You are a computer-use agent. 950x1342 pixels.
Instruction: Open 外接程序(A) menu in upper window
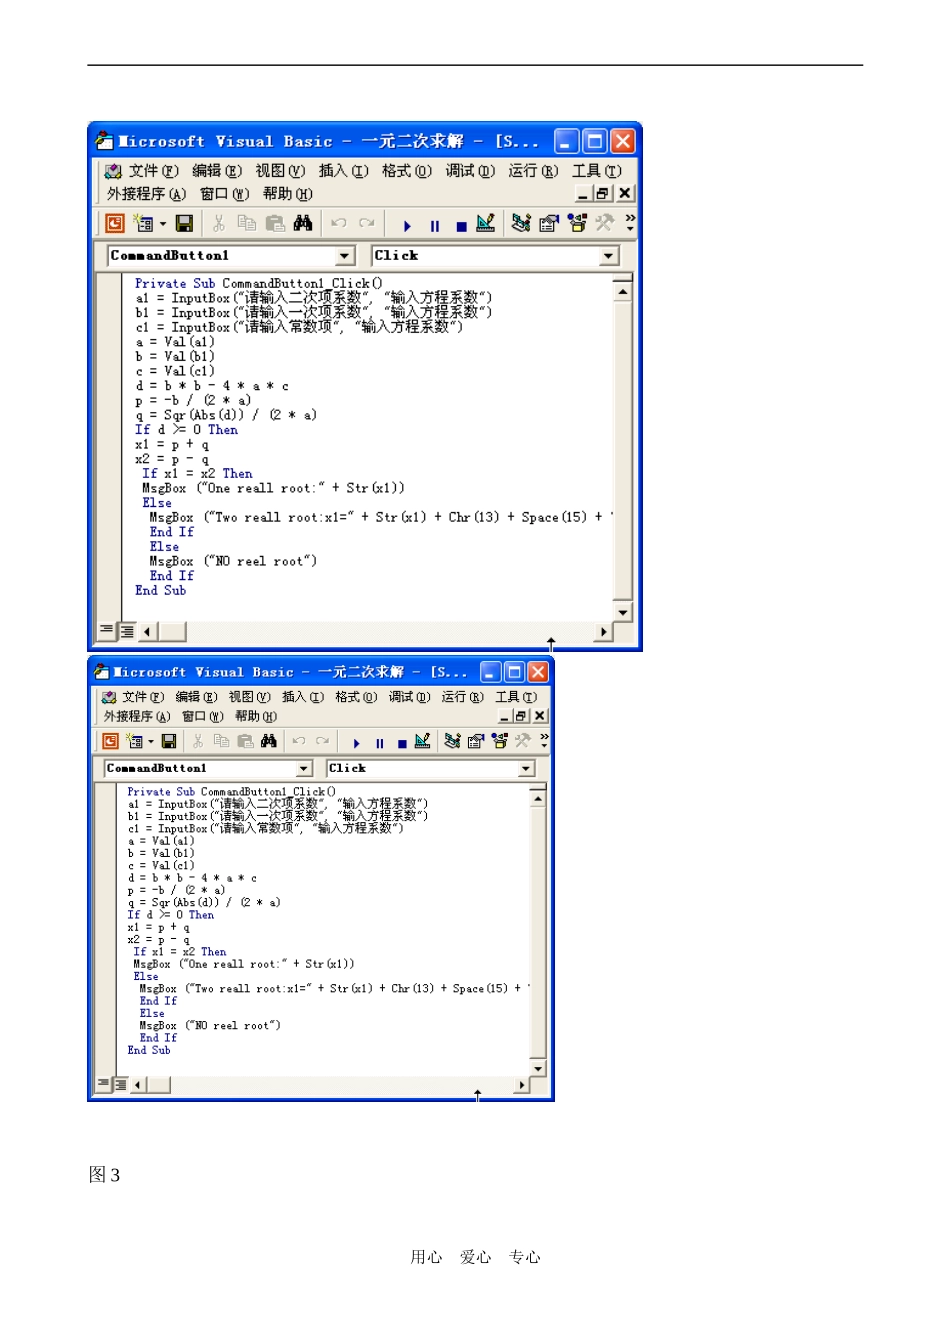point(146,194)
